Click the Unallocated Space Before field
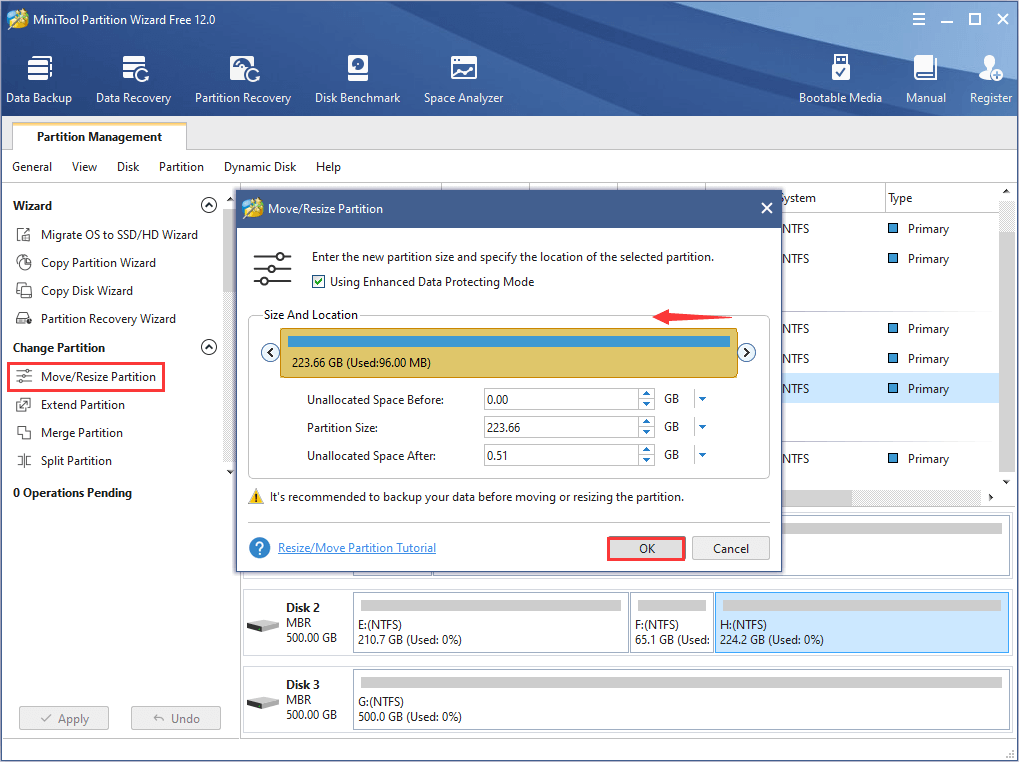Screen dimensions: 1019x762 point(561,400)
